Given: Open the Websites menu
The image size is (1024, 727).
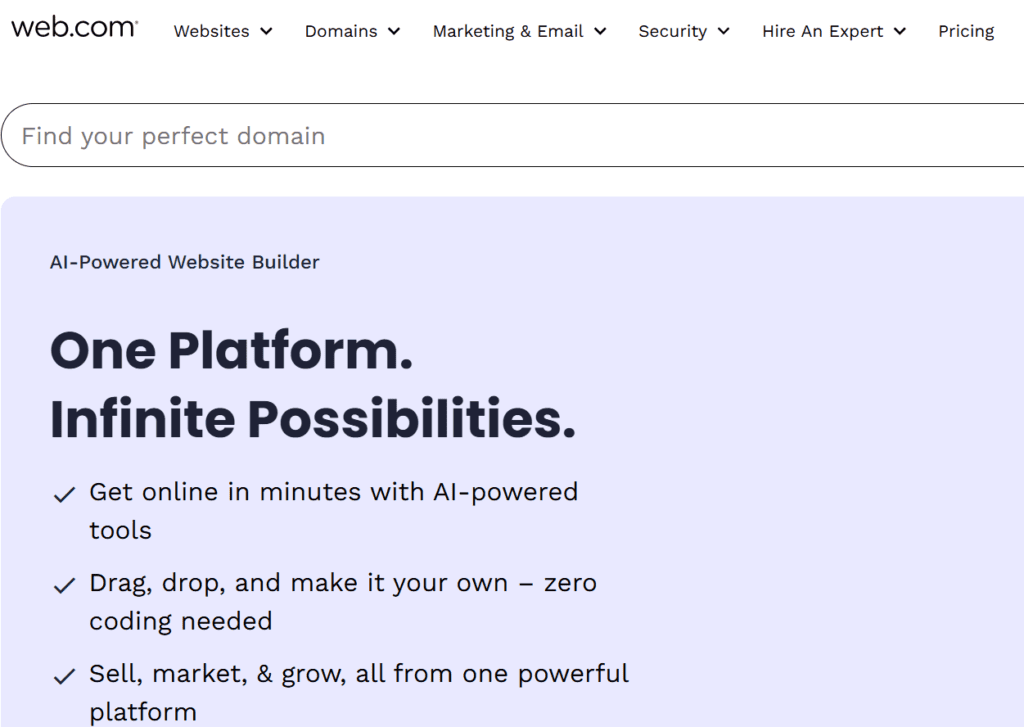Looking at the screenshot, I should pyautogui.click(x=212, y=31).
